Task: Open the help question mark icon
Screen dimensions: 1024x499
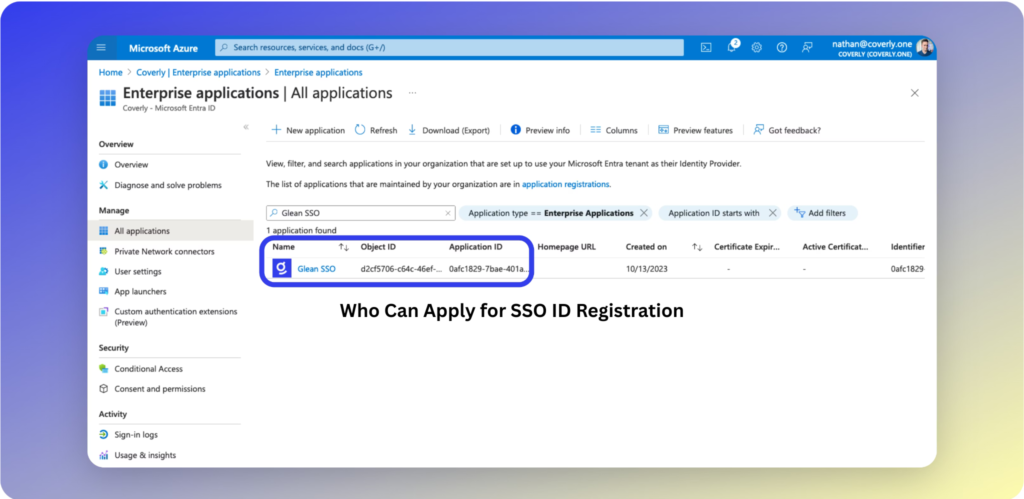Action: (782, 48)
